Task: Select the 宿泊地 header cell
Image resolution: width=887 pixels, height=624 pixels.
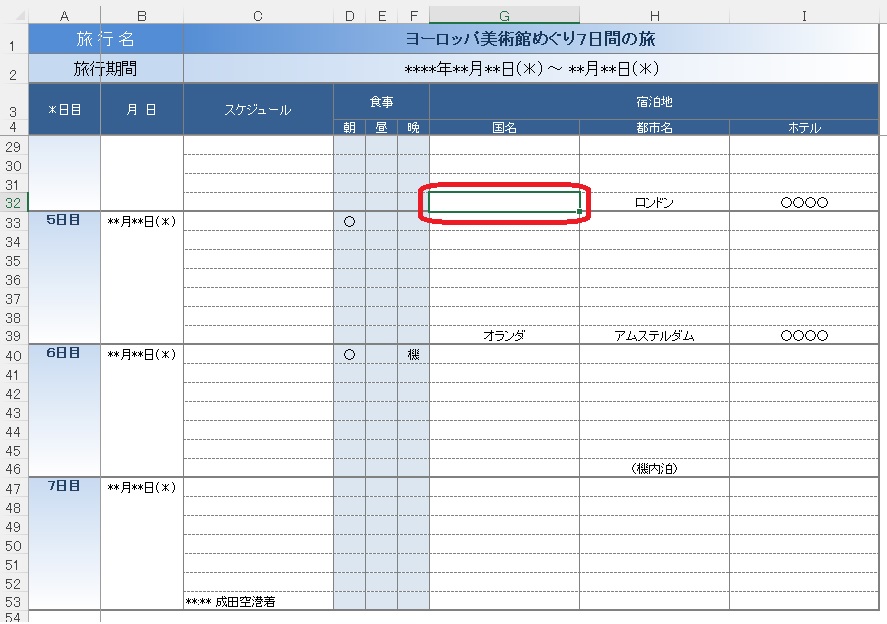Action: click(x=654, y=102)
